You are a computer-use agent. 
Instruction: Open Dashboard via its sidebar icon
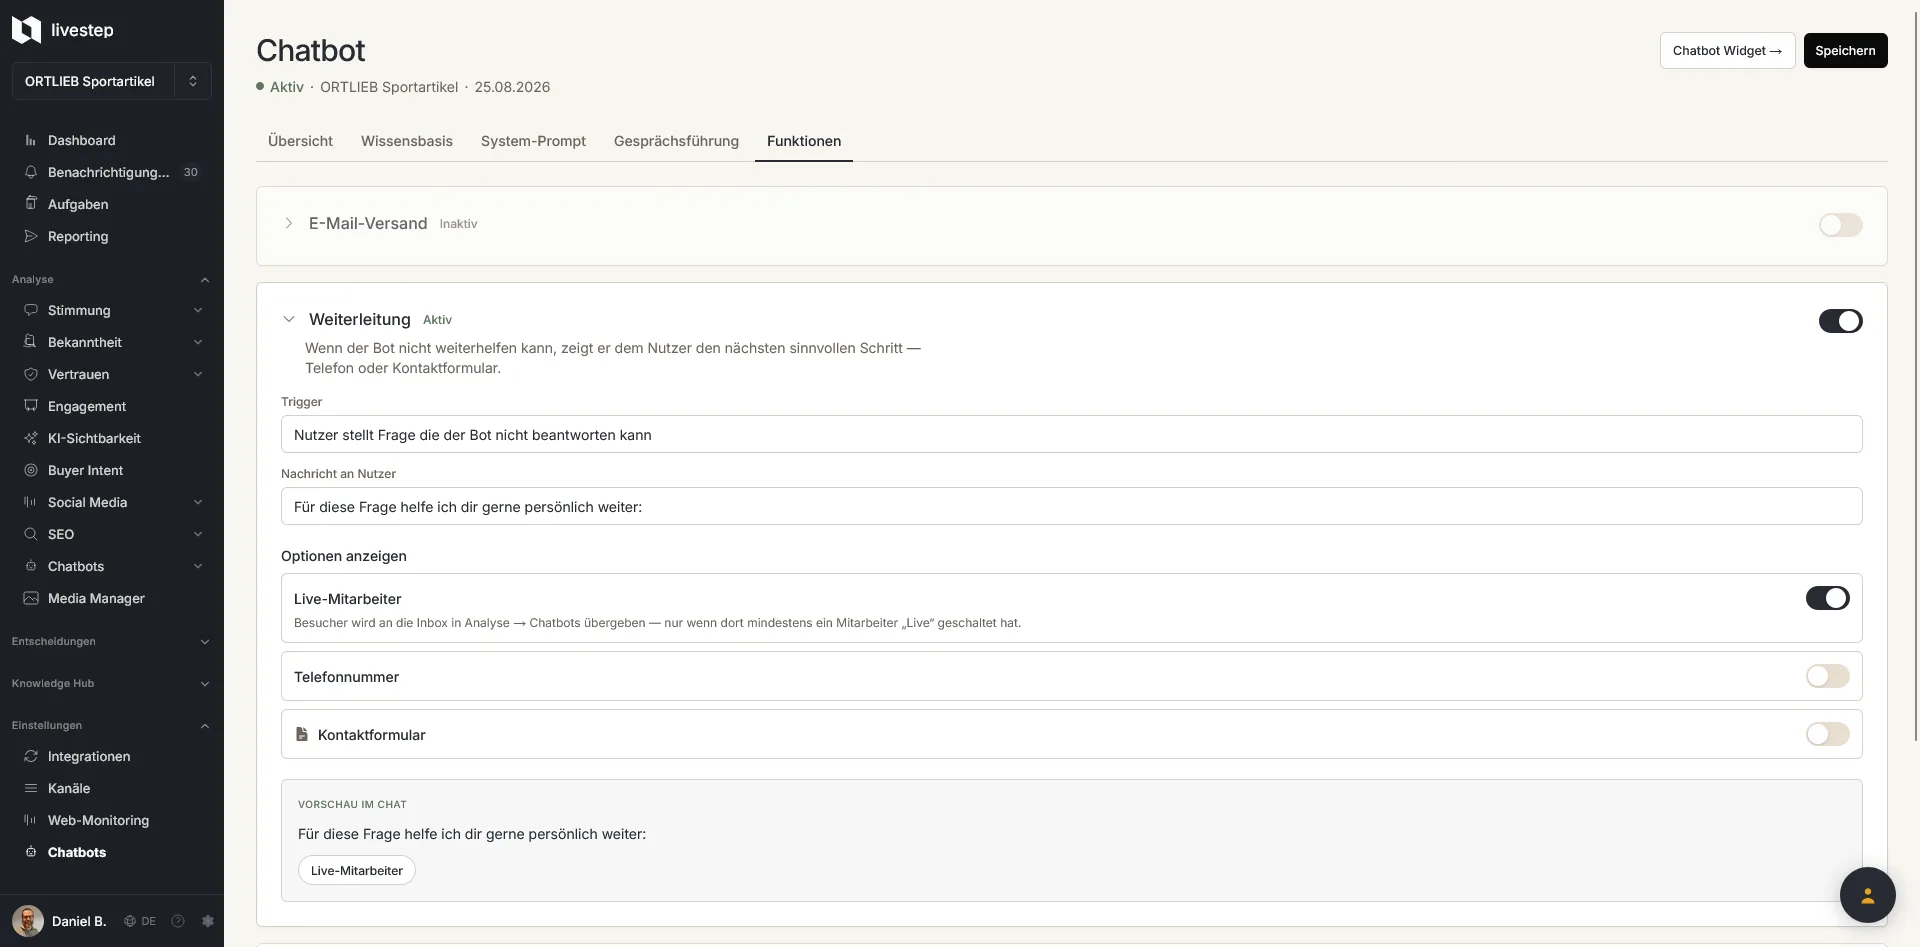click(x=31, y=141)
